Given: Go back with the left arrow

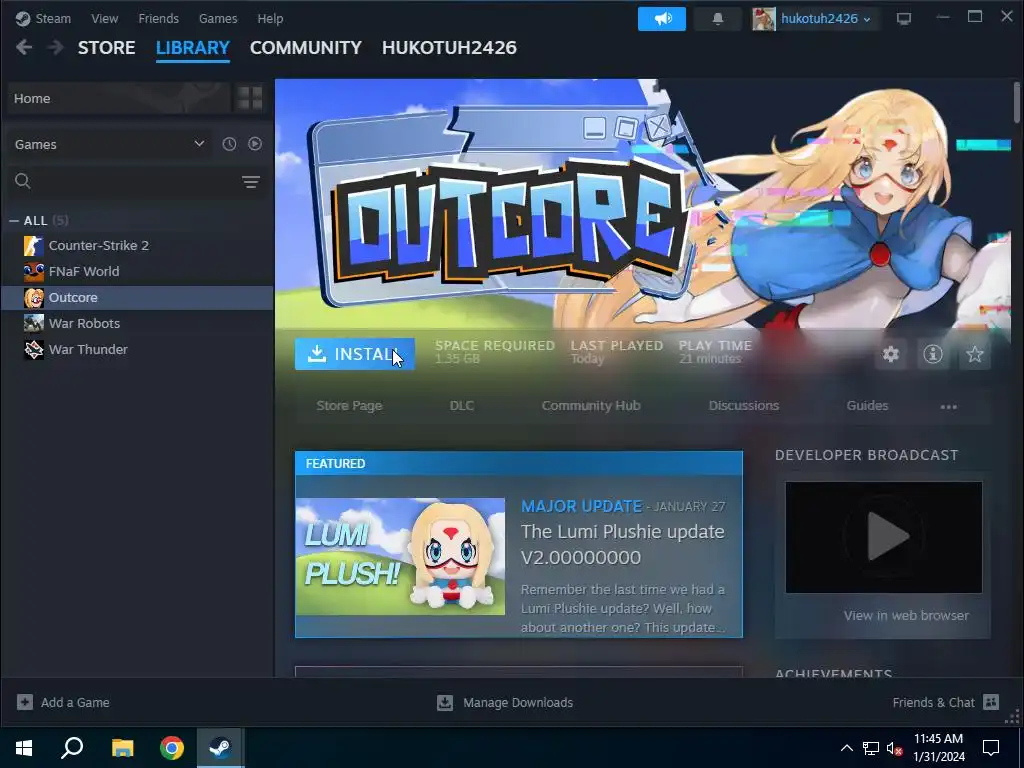Looking at the screenshot, I should 24,47.
